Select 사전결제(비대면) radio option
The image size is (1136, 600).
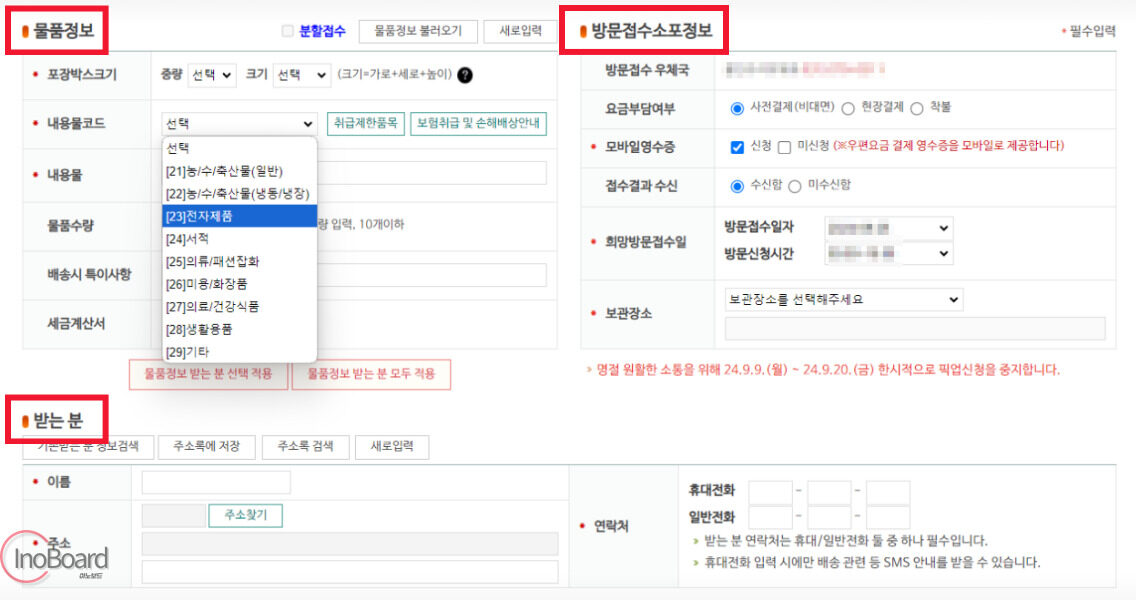[x=737, y=108]
